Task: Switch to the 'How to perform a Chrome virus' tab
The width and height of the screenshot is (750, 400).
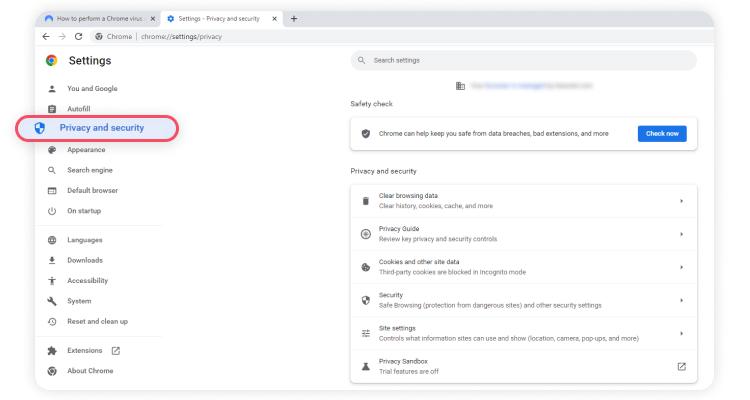Action: point(99,19)
